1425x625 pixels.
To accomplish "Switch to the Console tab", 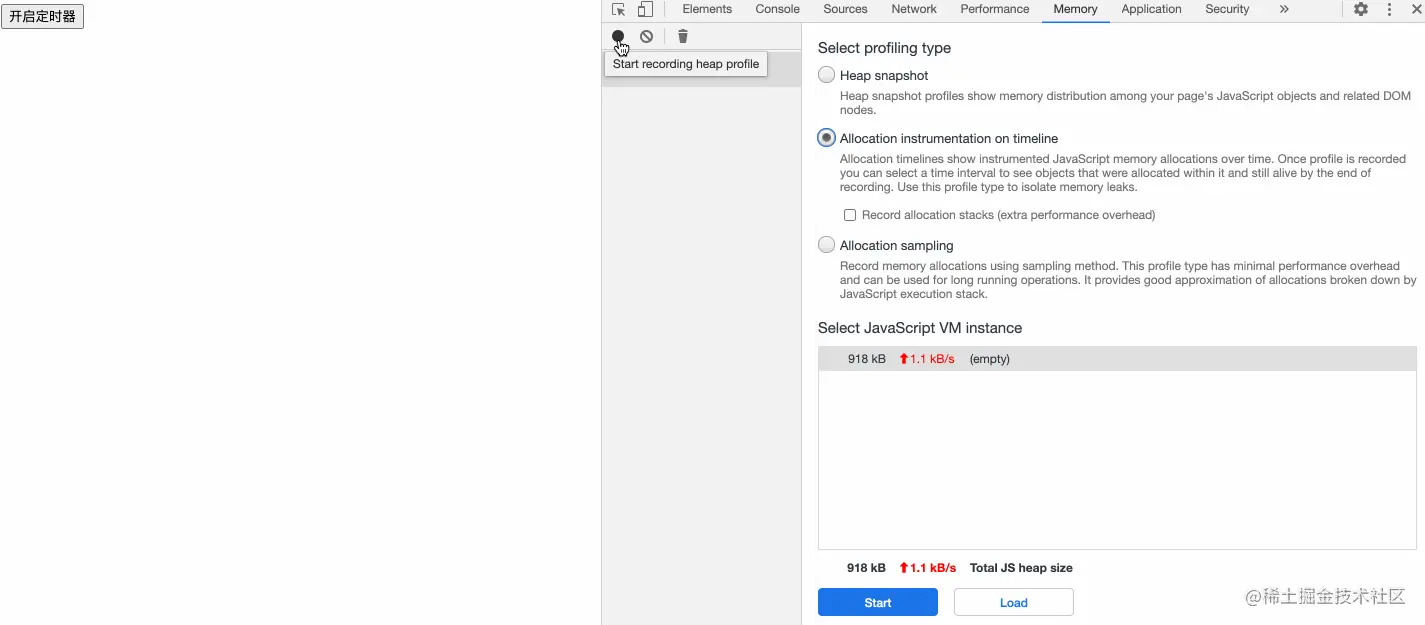I will [x=777, y=9].
